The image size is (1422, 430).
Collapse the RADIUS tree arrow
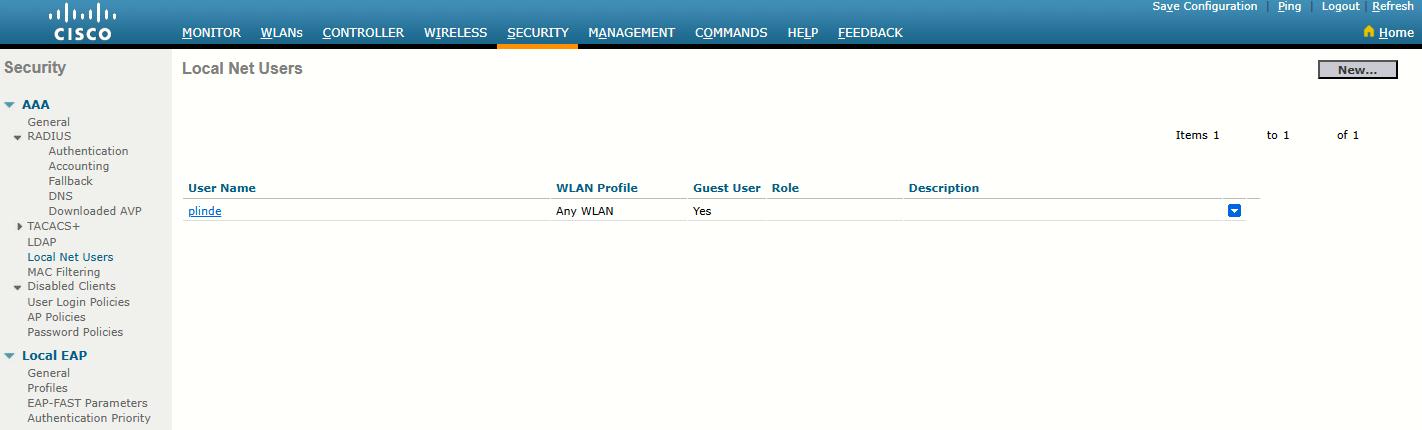(x=18, y=137)
